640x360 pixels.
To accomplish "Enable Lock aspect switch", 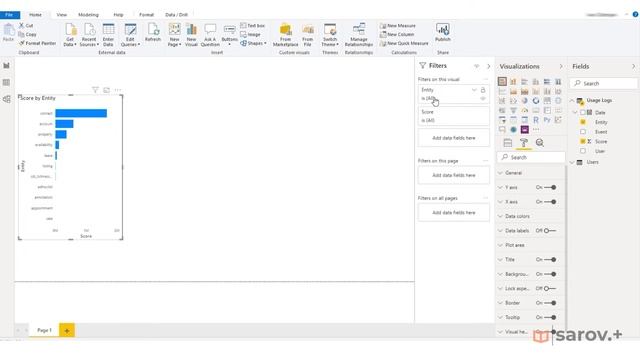I will click(549, 288).
